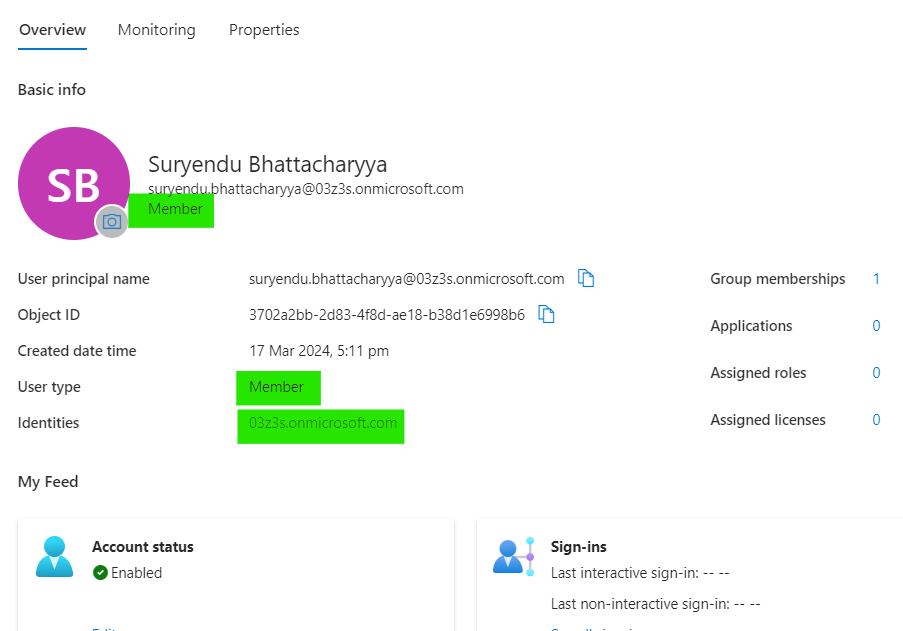The image size is (903, 631).
Task: Click the Sign-ins people icon
Action: click(x=514, y=556)
